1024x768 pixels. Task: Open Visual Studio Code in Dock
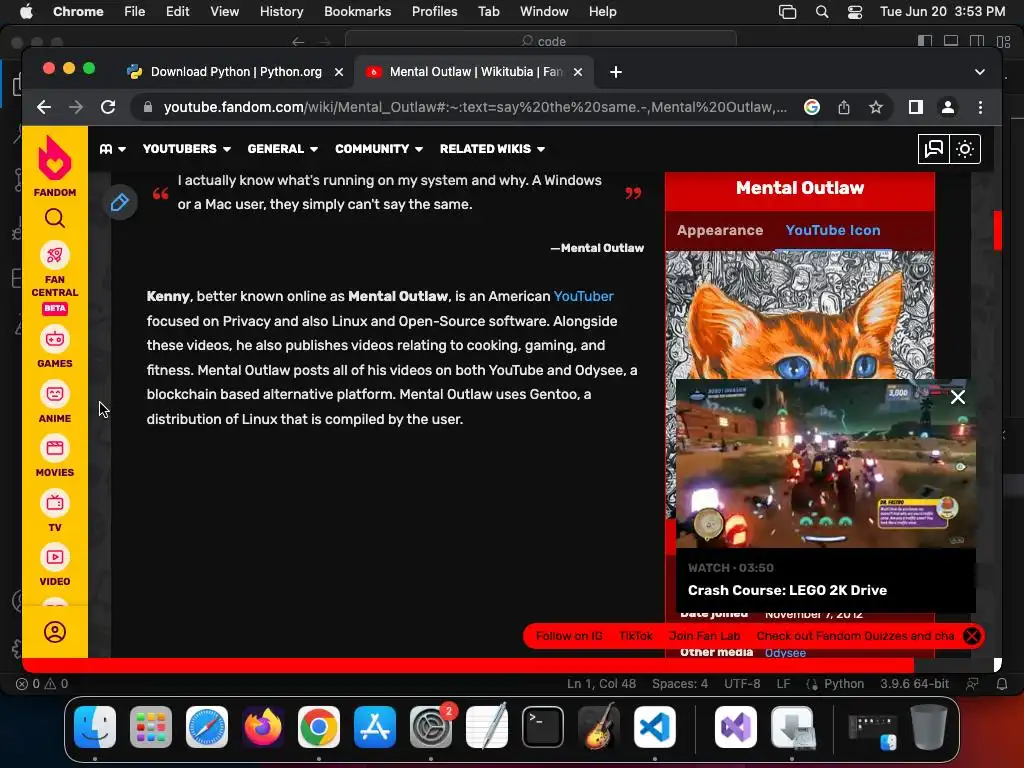pyautogui.click(x=654, y=727)
